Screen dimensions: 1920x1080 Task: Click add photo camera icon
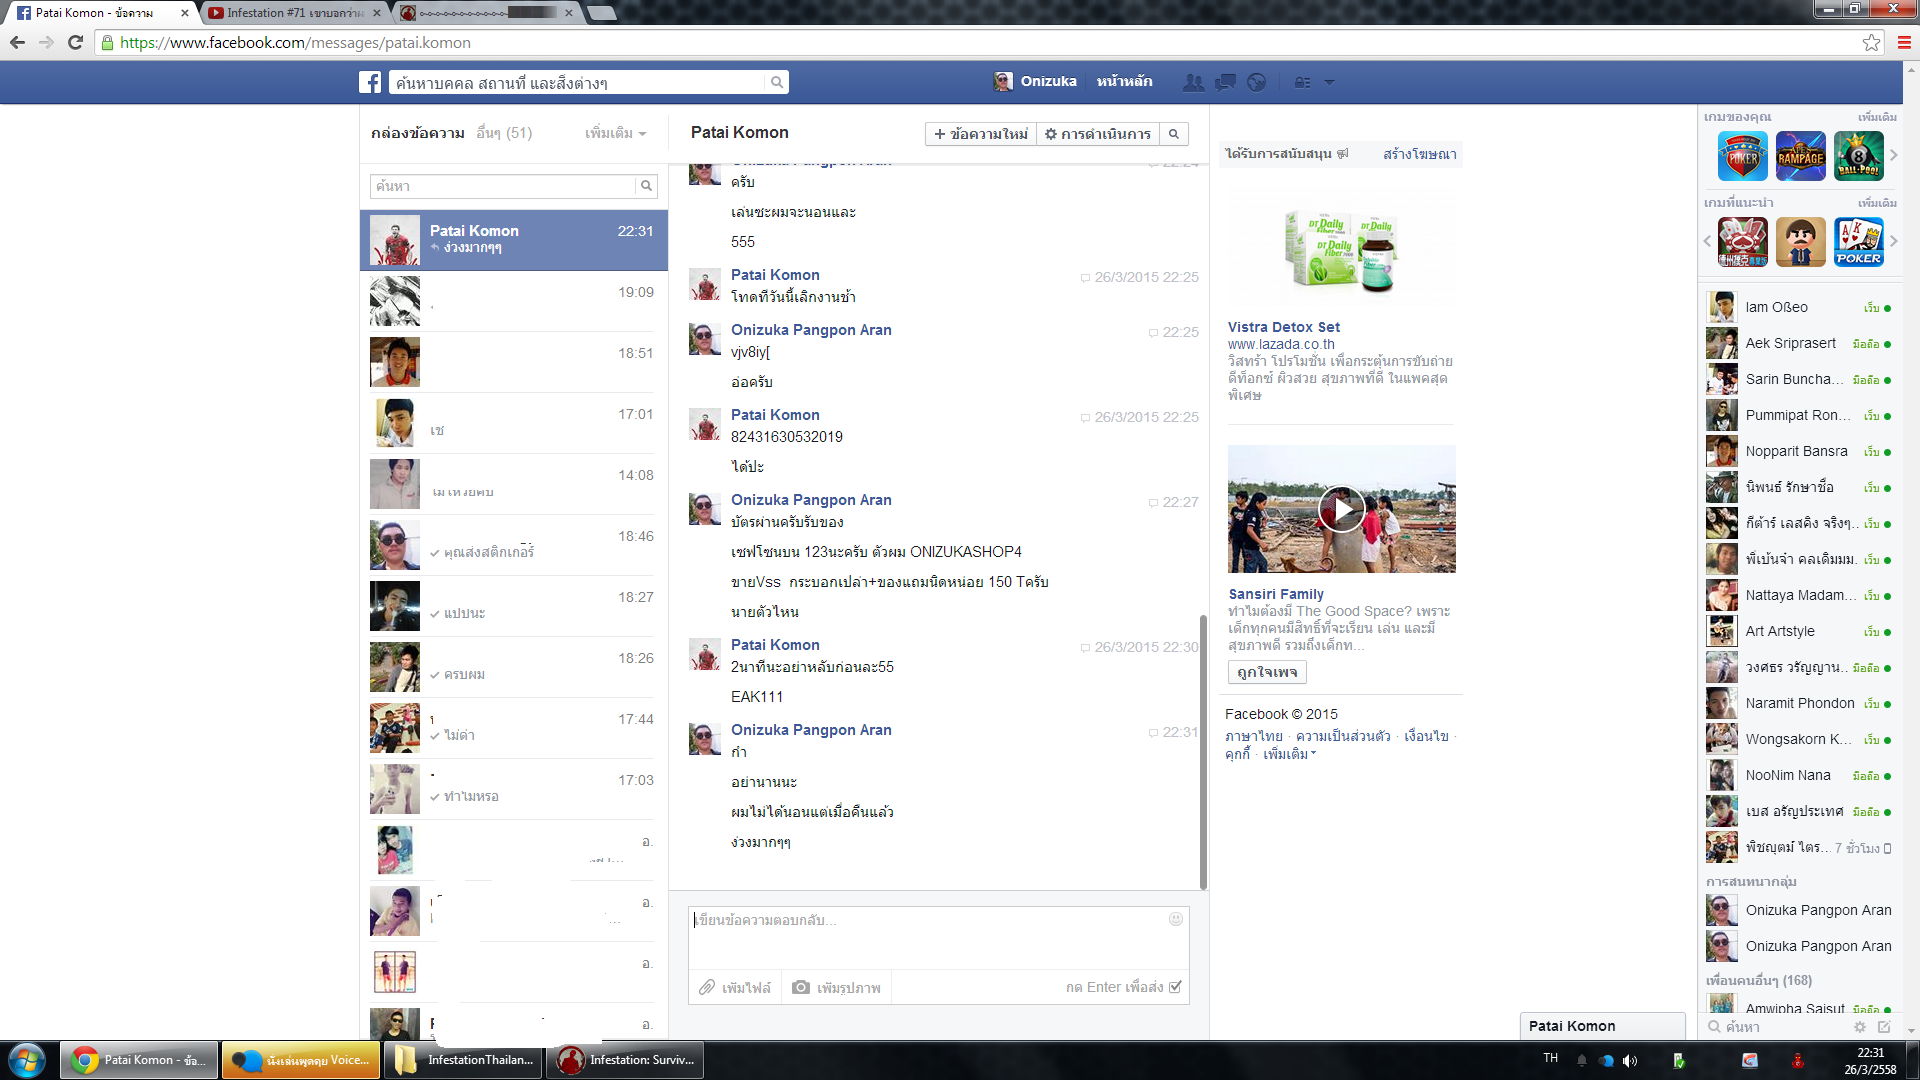tap(801, 987)
